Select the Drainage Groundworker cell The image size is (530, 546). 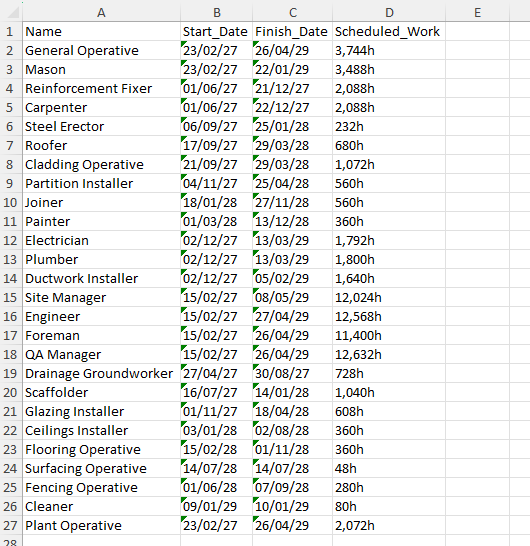(102, 373)
